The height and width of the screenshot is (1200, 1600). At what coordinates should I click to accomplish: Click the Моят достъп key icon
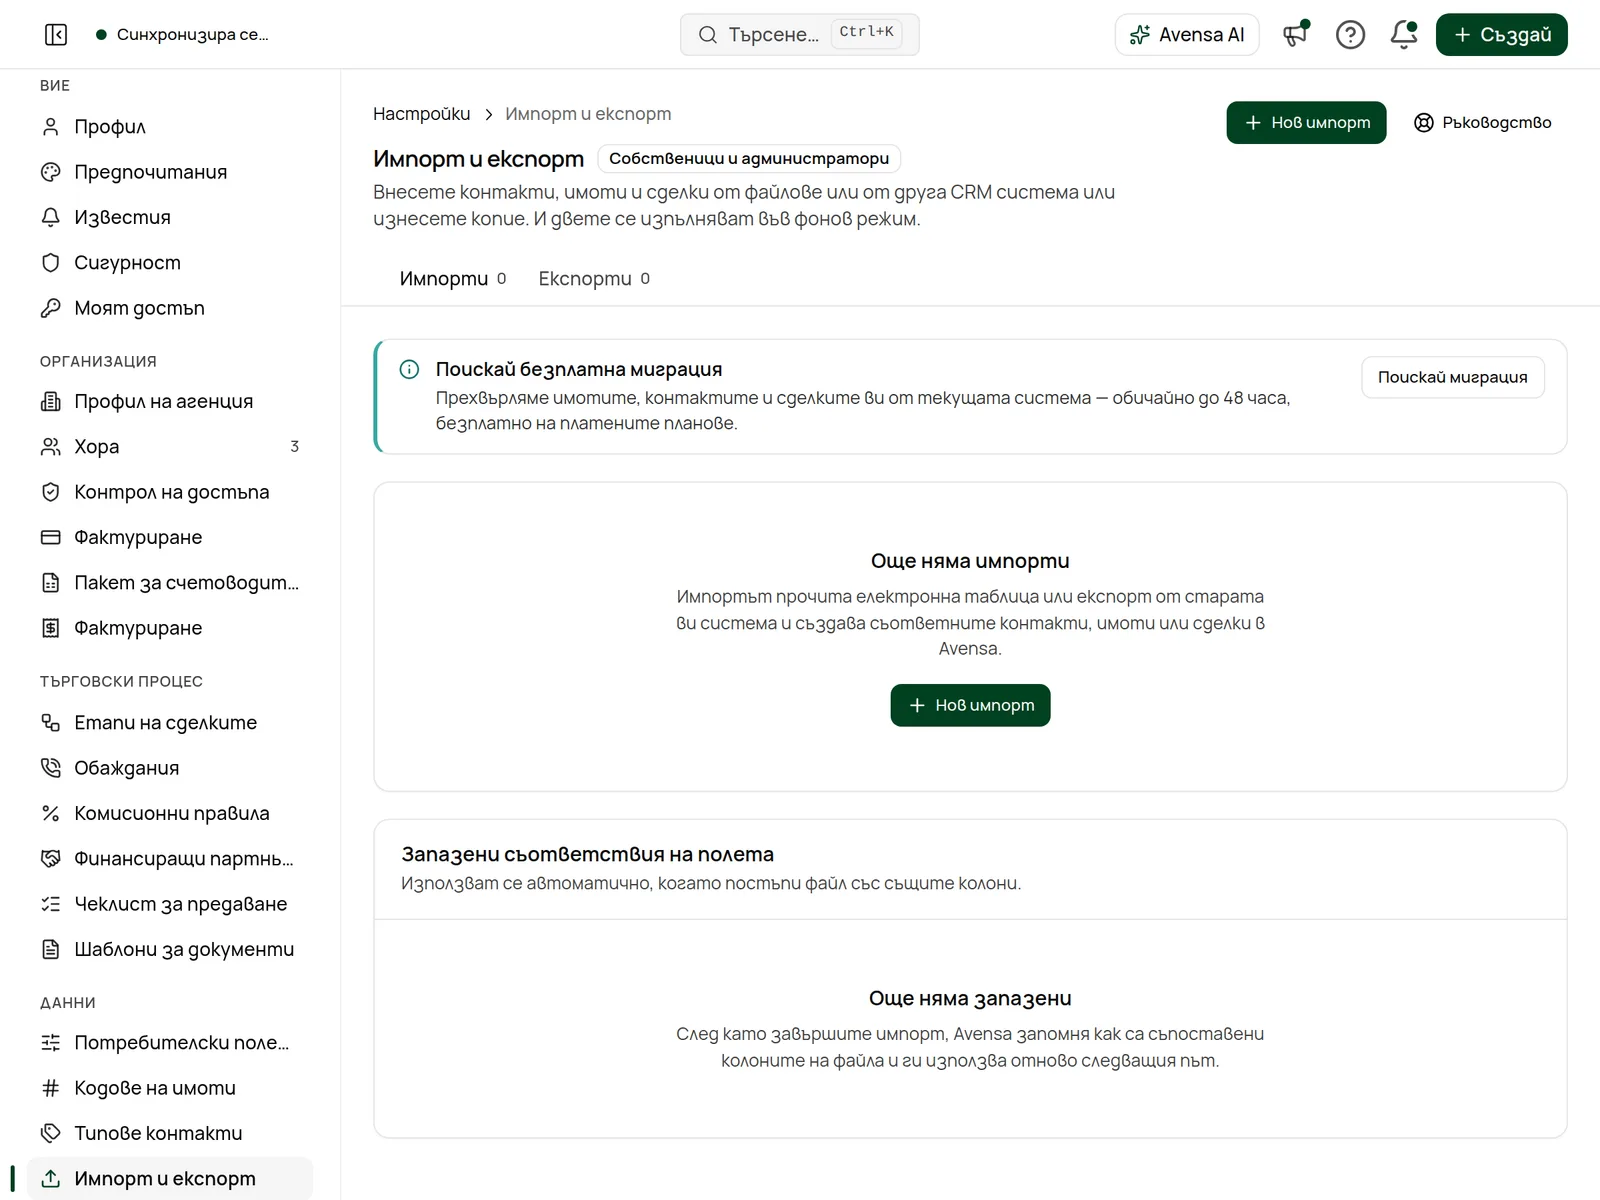[x=51, y=308]
